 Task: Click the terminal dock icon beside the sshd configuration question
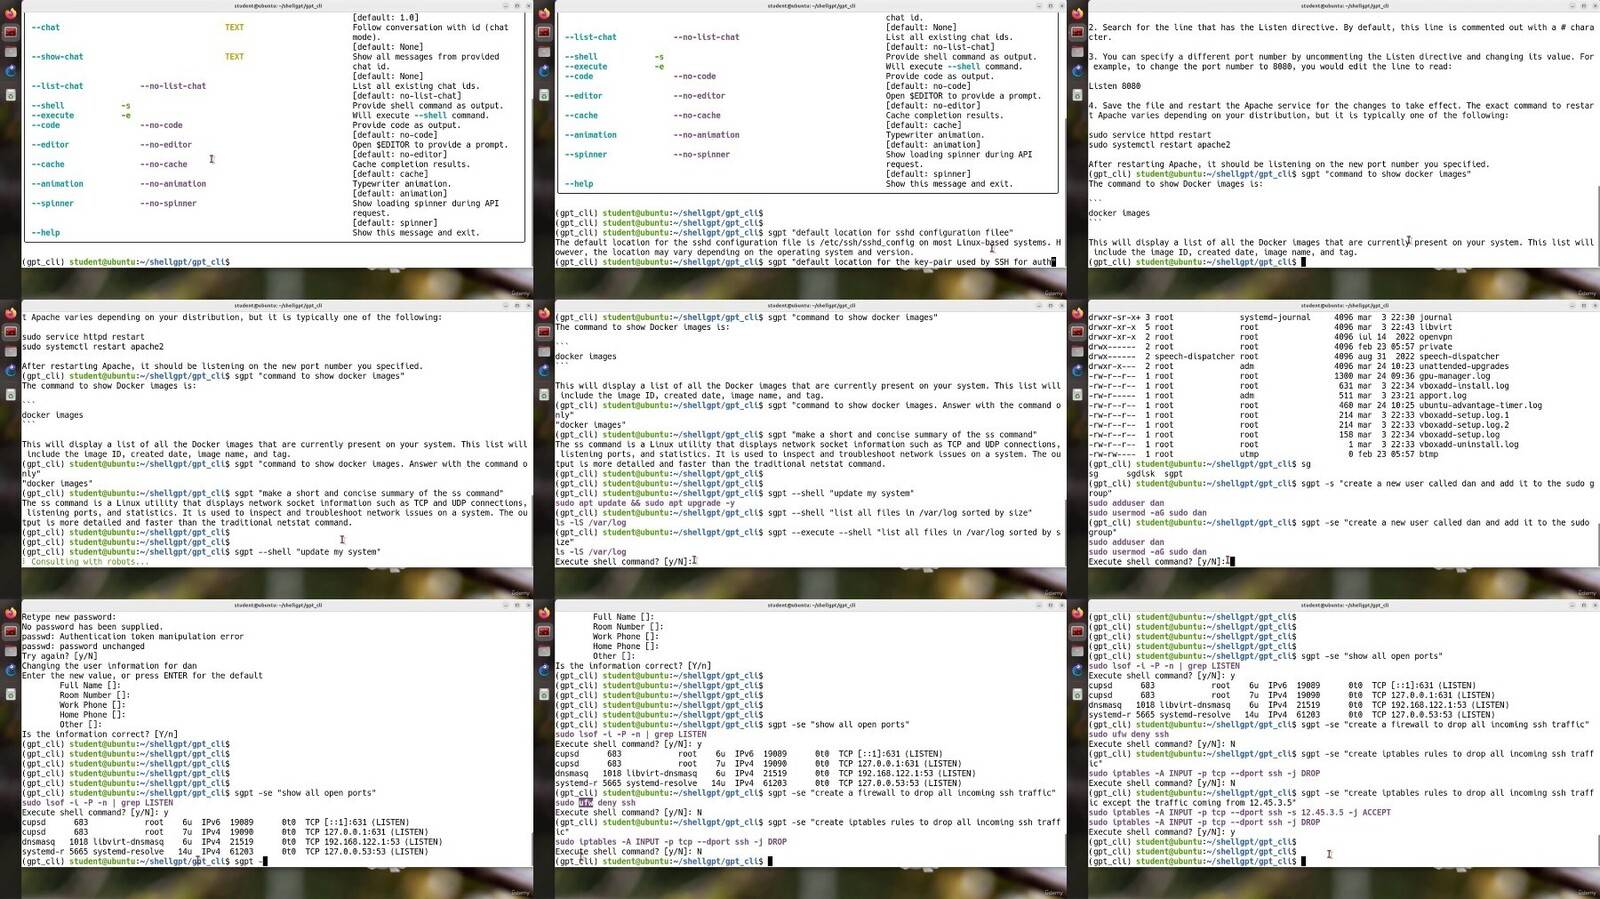coord(544,32)
